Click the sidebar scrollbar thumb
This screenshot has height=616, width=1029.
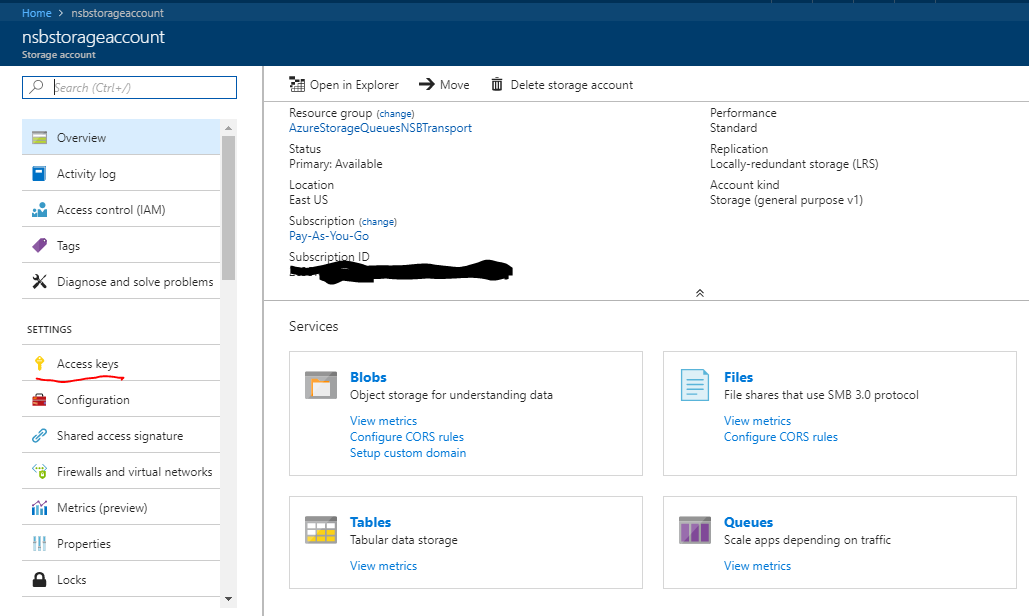click(x=228, y=208)
